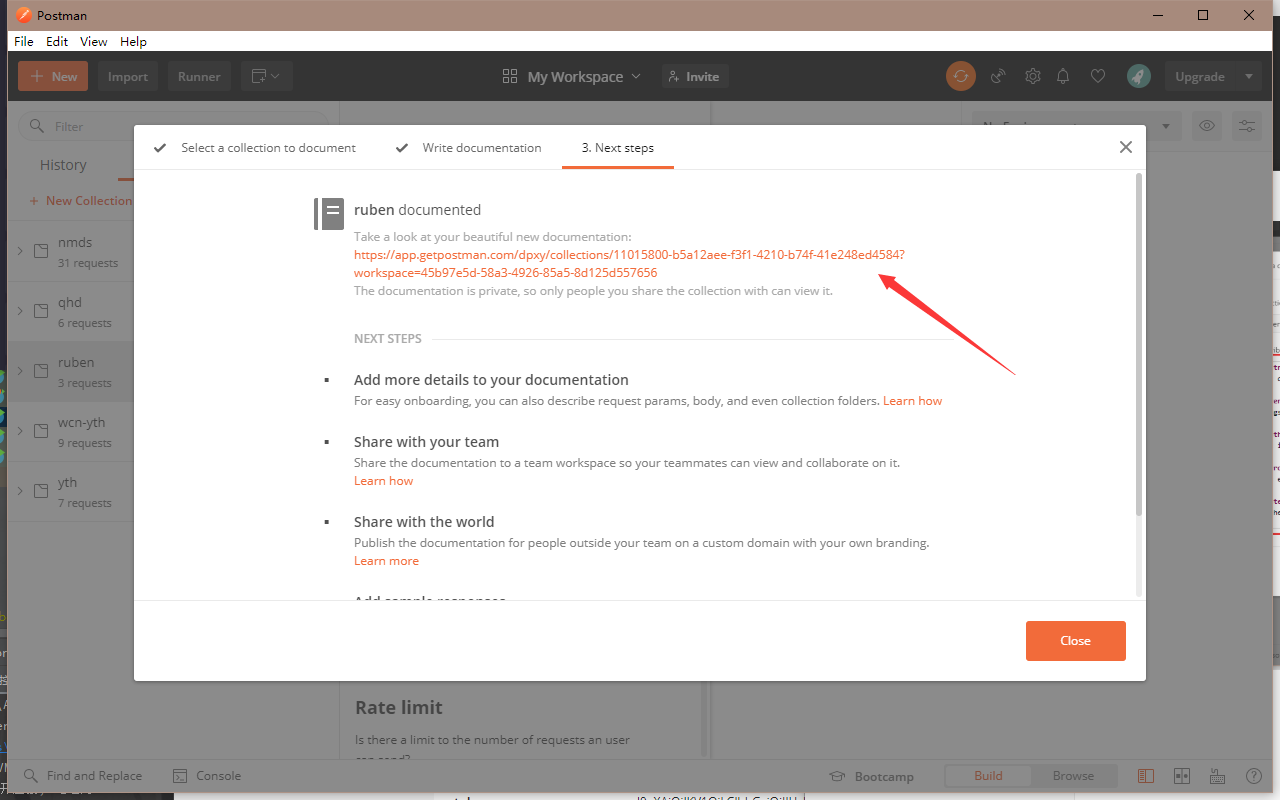Screen dimensions: 1280x800
Task: Click the qhd collection folder icon
Action: point(41,311)
